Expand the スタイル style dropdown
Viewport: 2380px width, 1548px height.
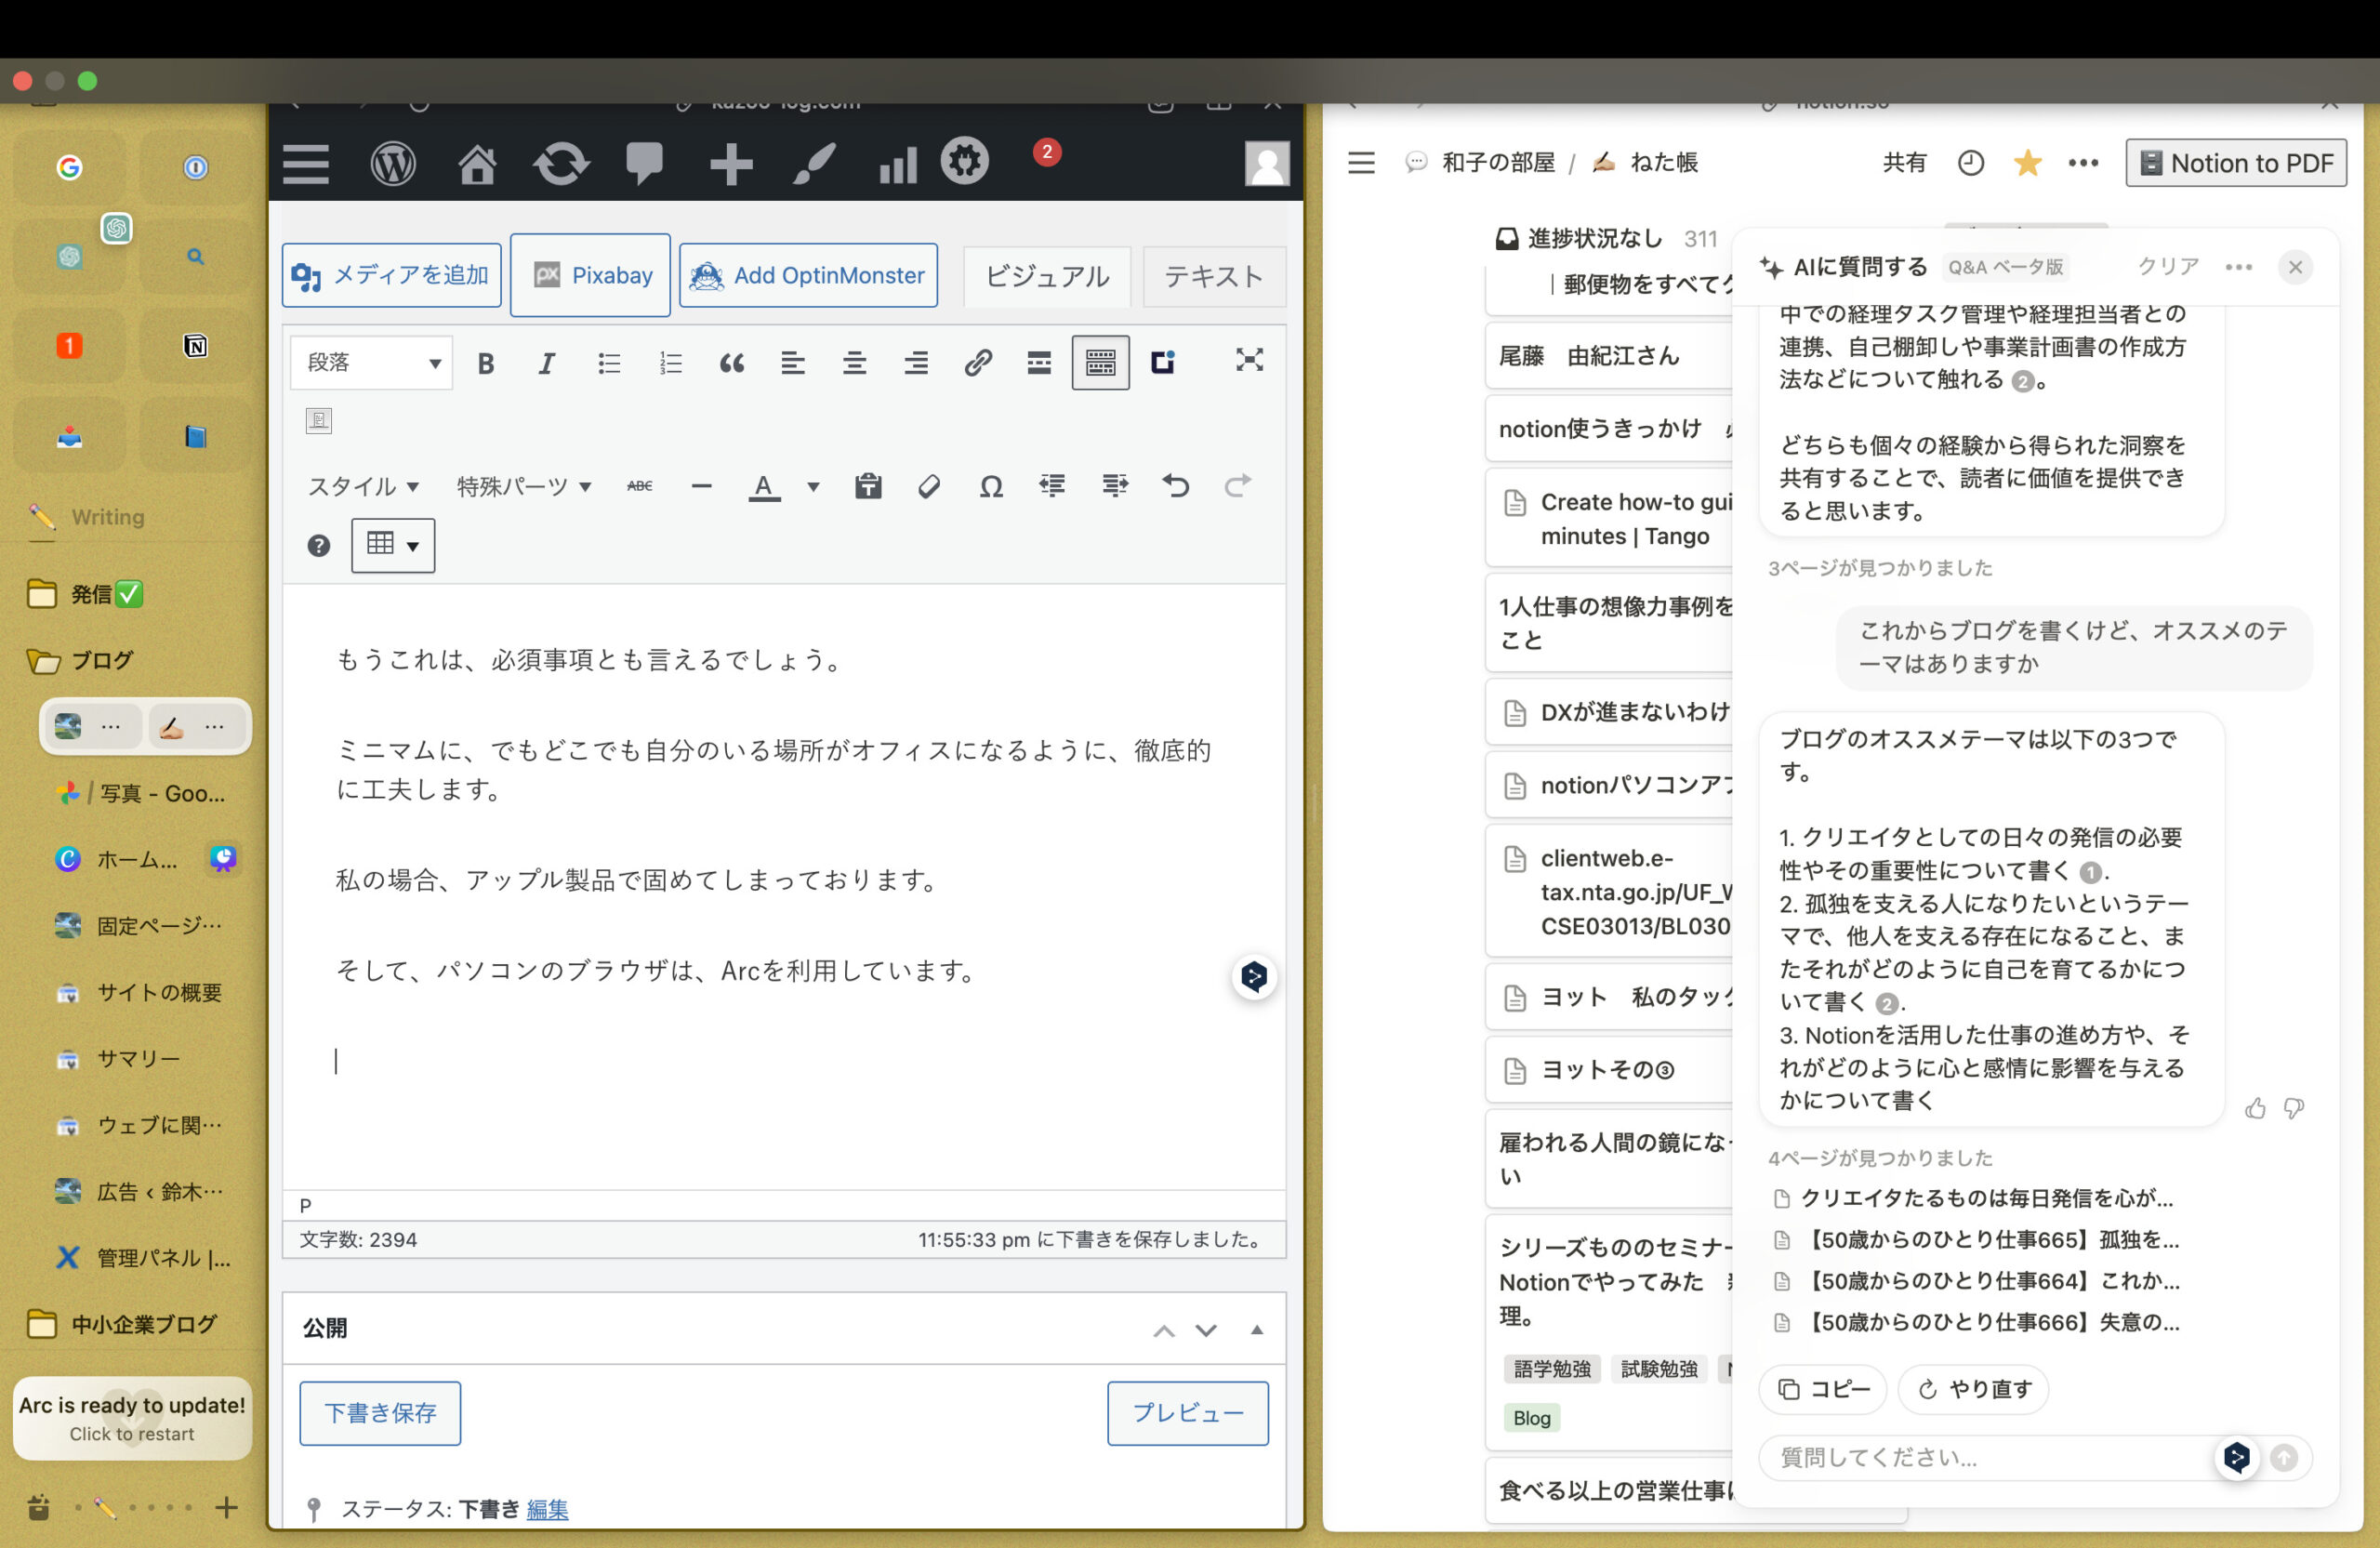(x=362, y=487)
